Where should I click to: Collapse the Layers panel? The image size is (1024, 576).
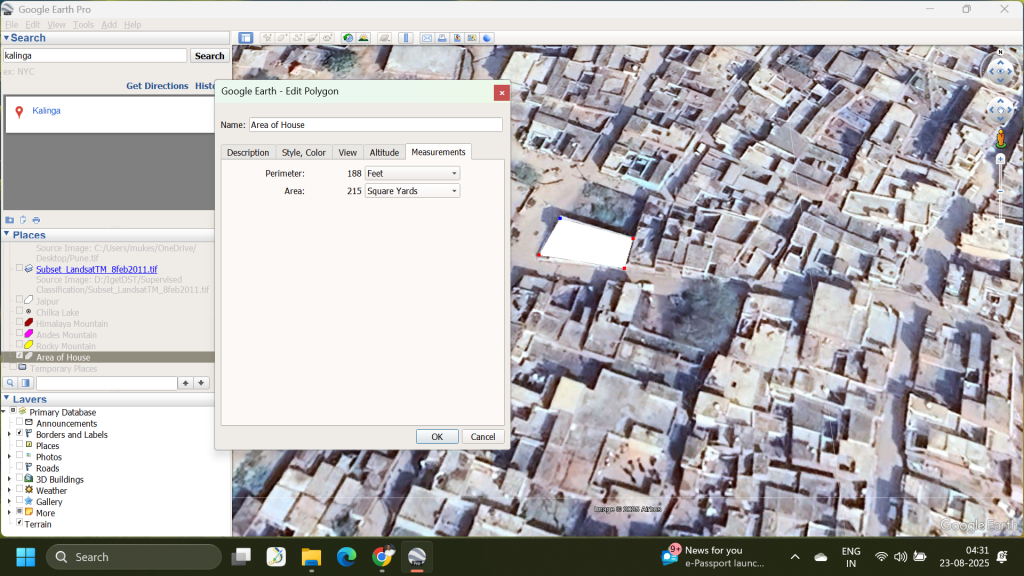pos(7,398)
